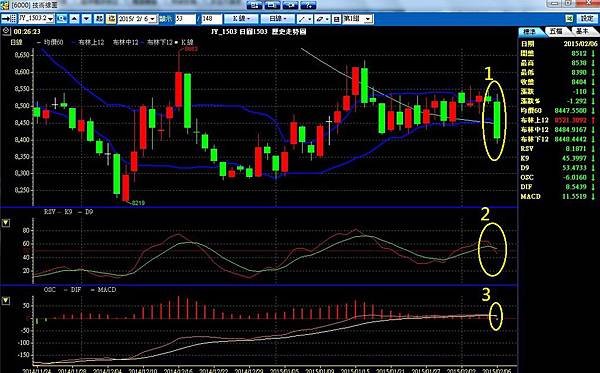Click the magnifier search icon beside symbol box

(61, 18)
